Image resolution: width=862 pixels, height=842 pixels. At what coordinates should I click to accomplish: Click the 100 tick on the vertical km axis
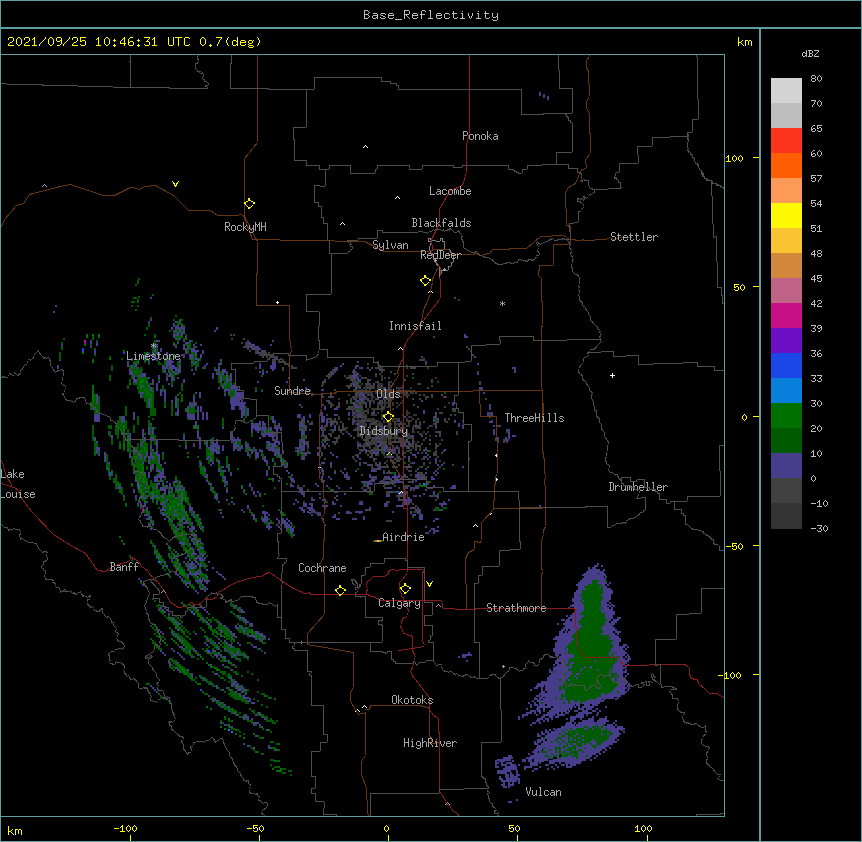click(x=734, y=158)
